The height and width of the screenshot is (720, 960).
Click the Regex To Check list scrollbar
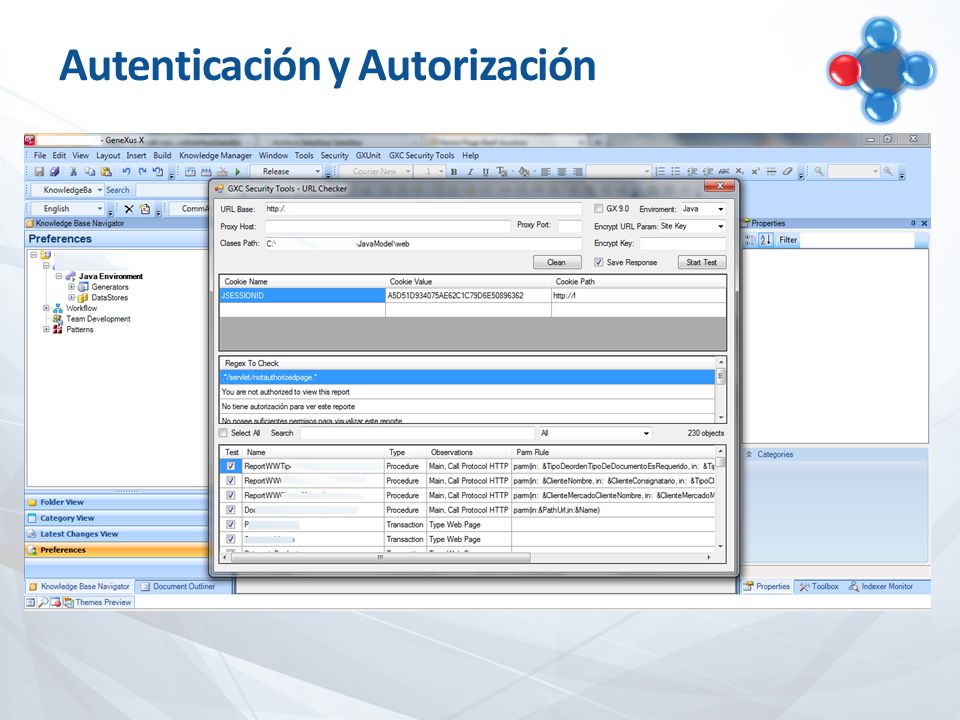tap(721, 389)
